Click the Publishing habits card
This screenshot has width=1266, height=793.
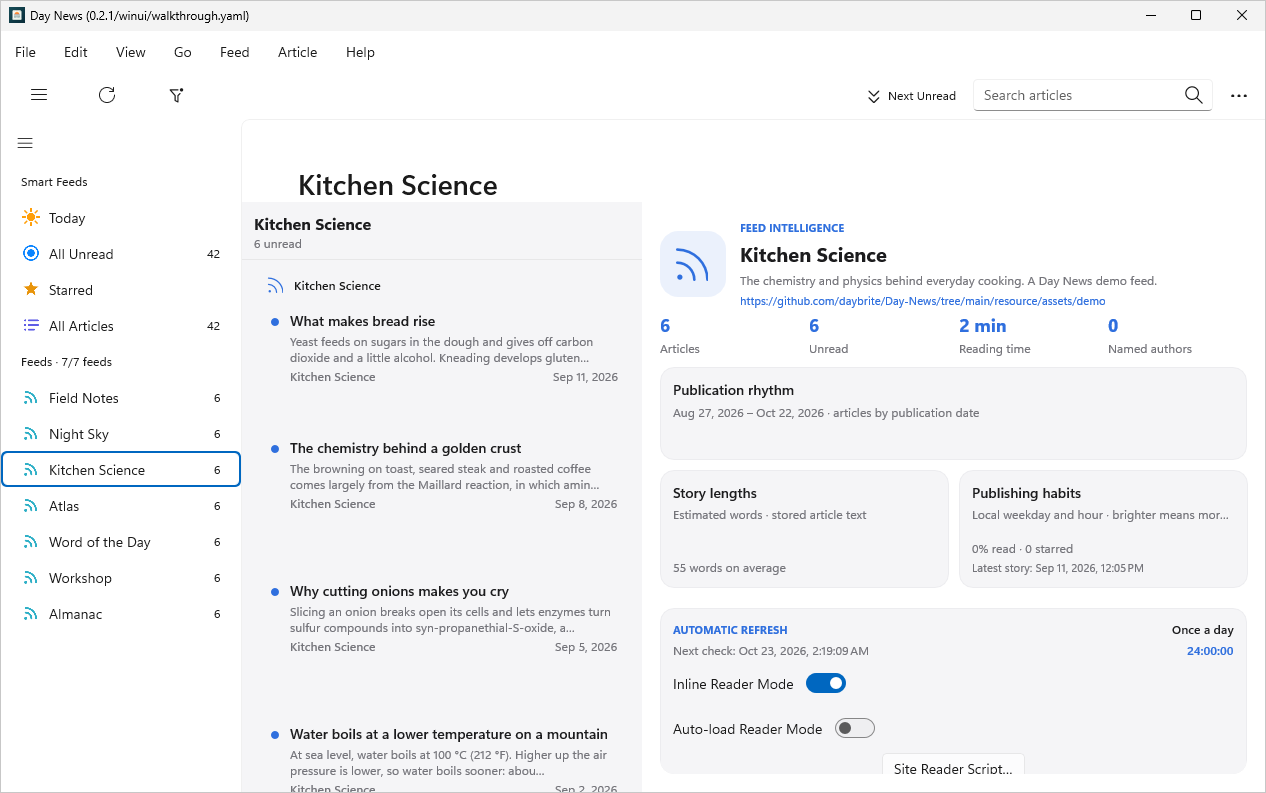pyautogui.click(x=1103, y=529)
